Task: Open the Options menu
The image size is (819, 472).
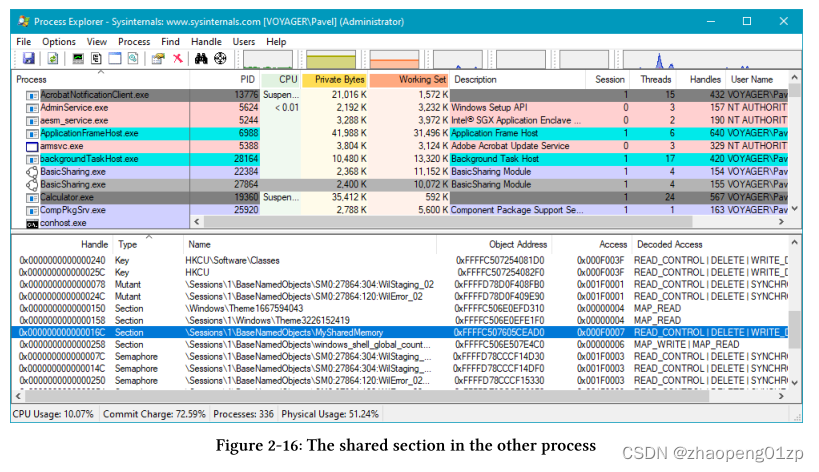Action: tap(58, 42)
